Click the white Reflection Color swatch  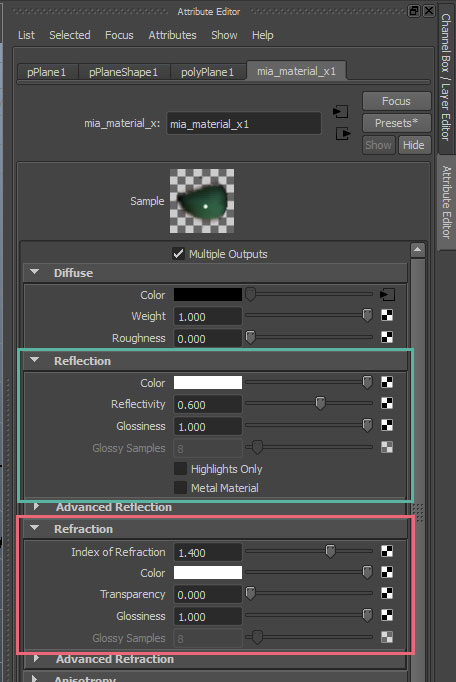[208, 382]
